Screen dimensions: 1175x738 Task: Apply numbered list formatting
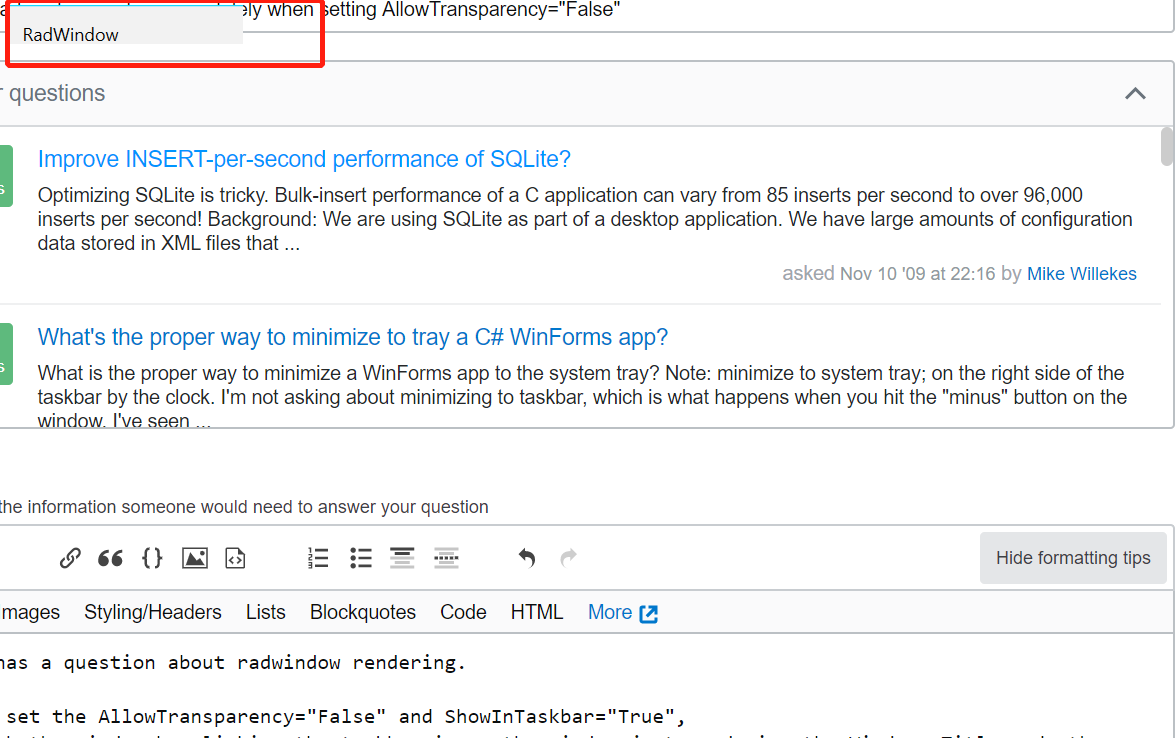point(318,558)
